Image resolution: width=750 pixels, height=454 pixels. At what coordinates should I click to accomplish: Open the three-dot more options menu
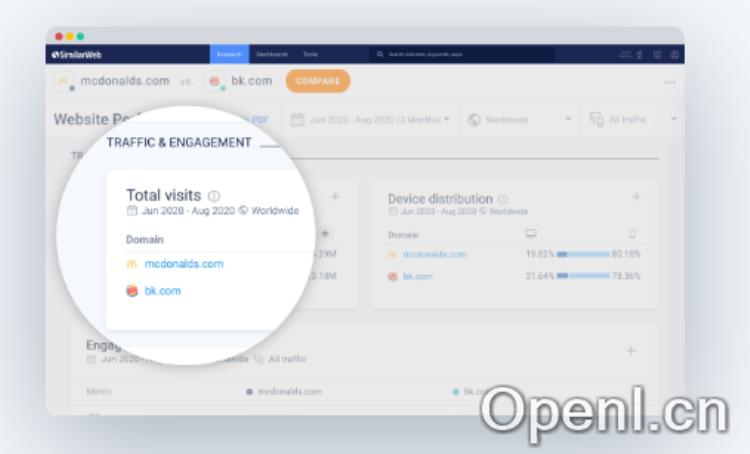670,82
